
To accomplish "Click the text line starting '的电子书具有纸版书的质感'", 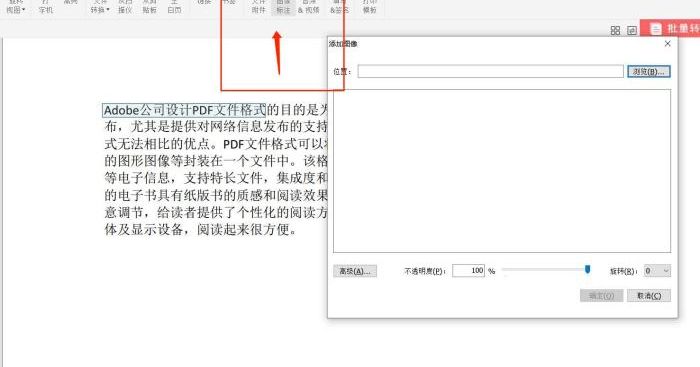I will point(216,195).
